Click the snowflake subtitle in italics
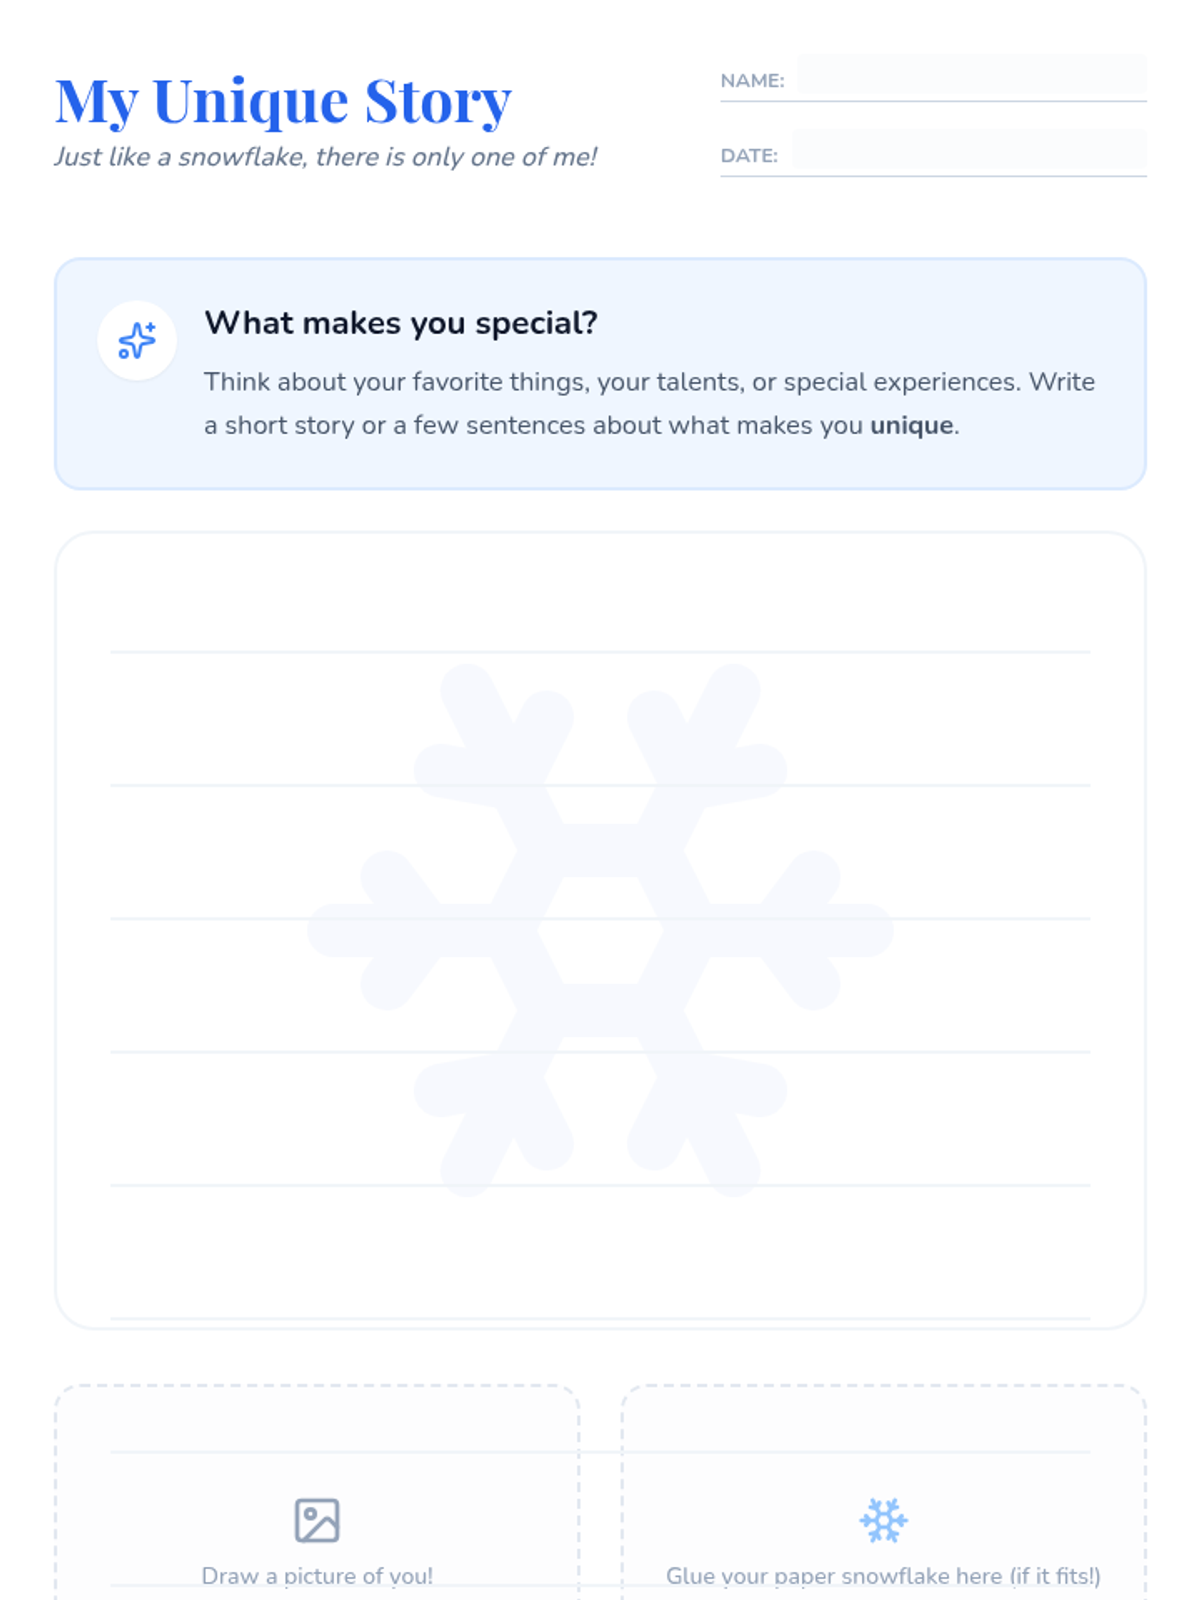 [325, 157]
